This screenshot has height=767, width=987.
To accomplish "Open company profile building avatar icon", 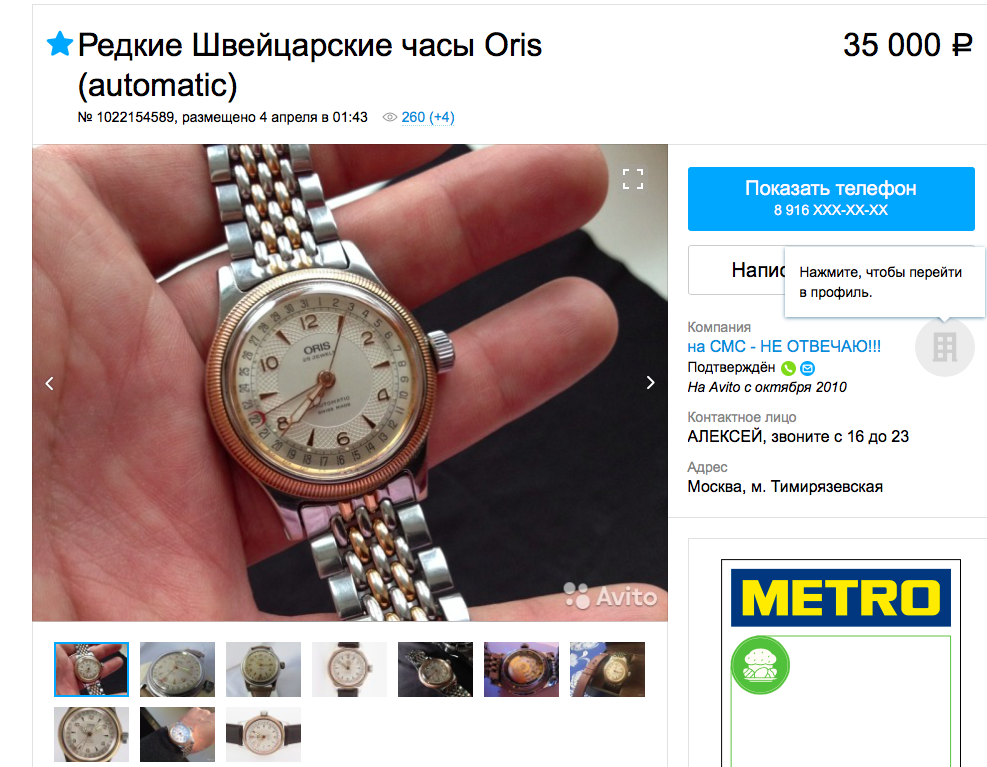I will coord(944,347).
